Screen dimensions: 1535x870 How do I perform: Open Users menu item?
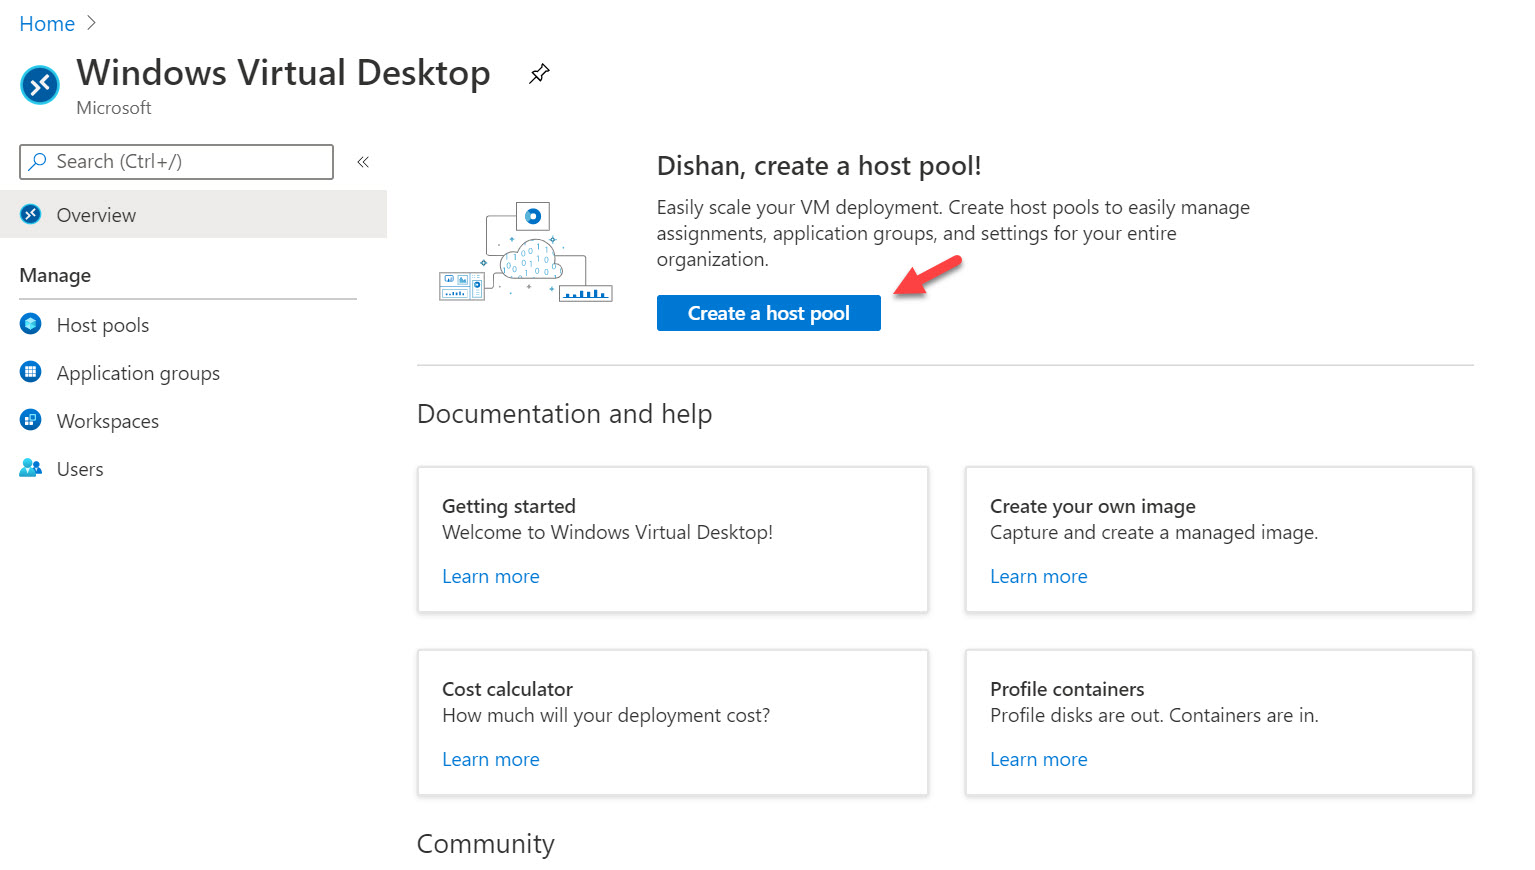[x=80, y=469]
